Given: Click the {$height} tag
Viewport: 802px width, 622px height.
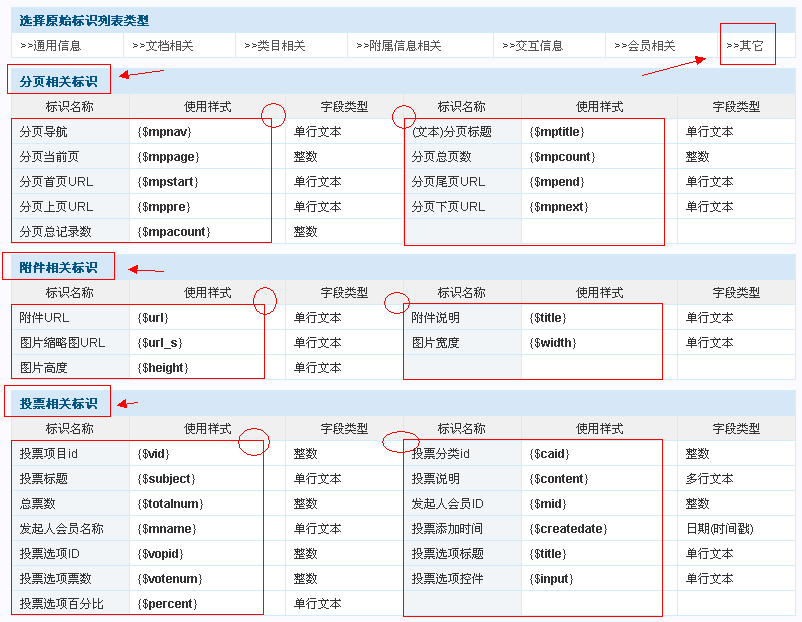Looking at the screenshot, I should click(x=163, y=368).
